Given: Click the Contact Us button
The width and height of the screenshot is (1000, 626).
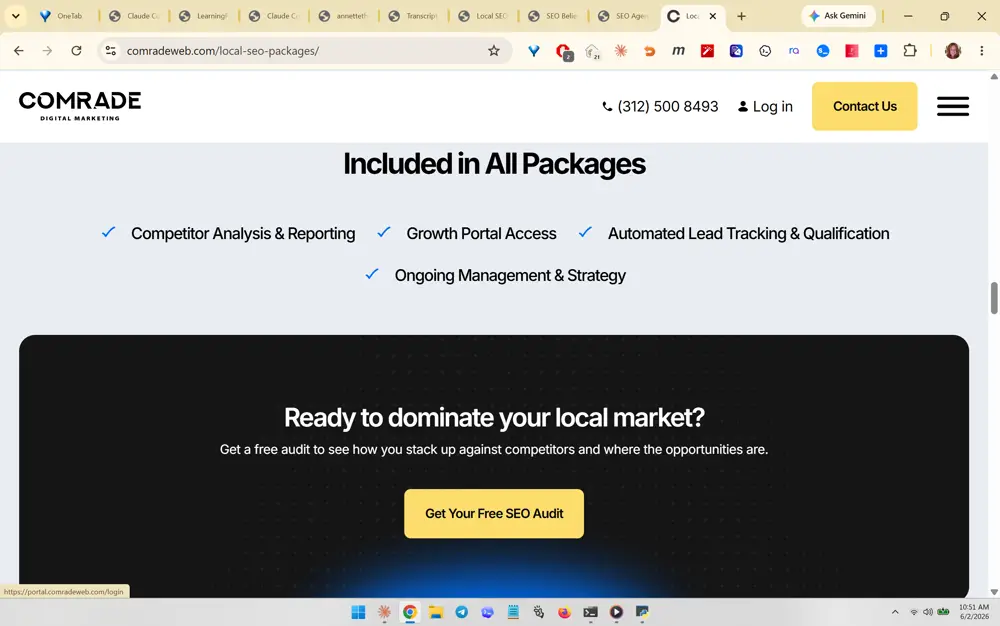Looking at the screenshot, I should point(864,106).
